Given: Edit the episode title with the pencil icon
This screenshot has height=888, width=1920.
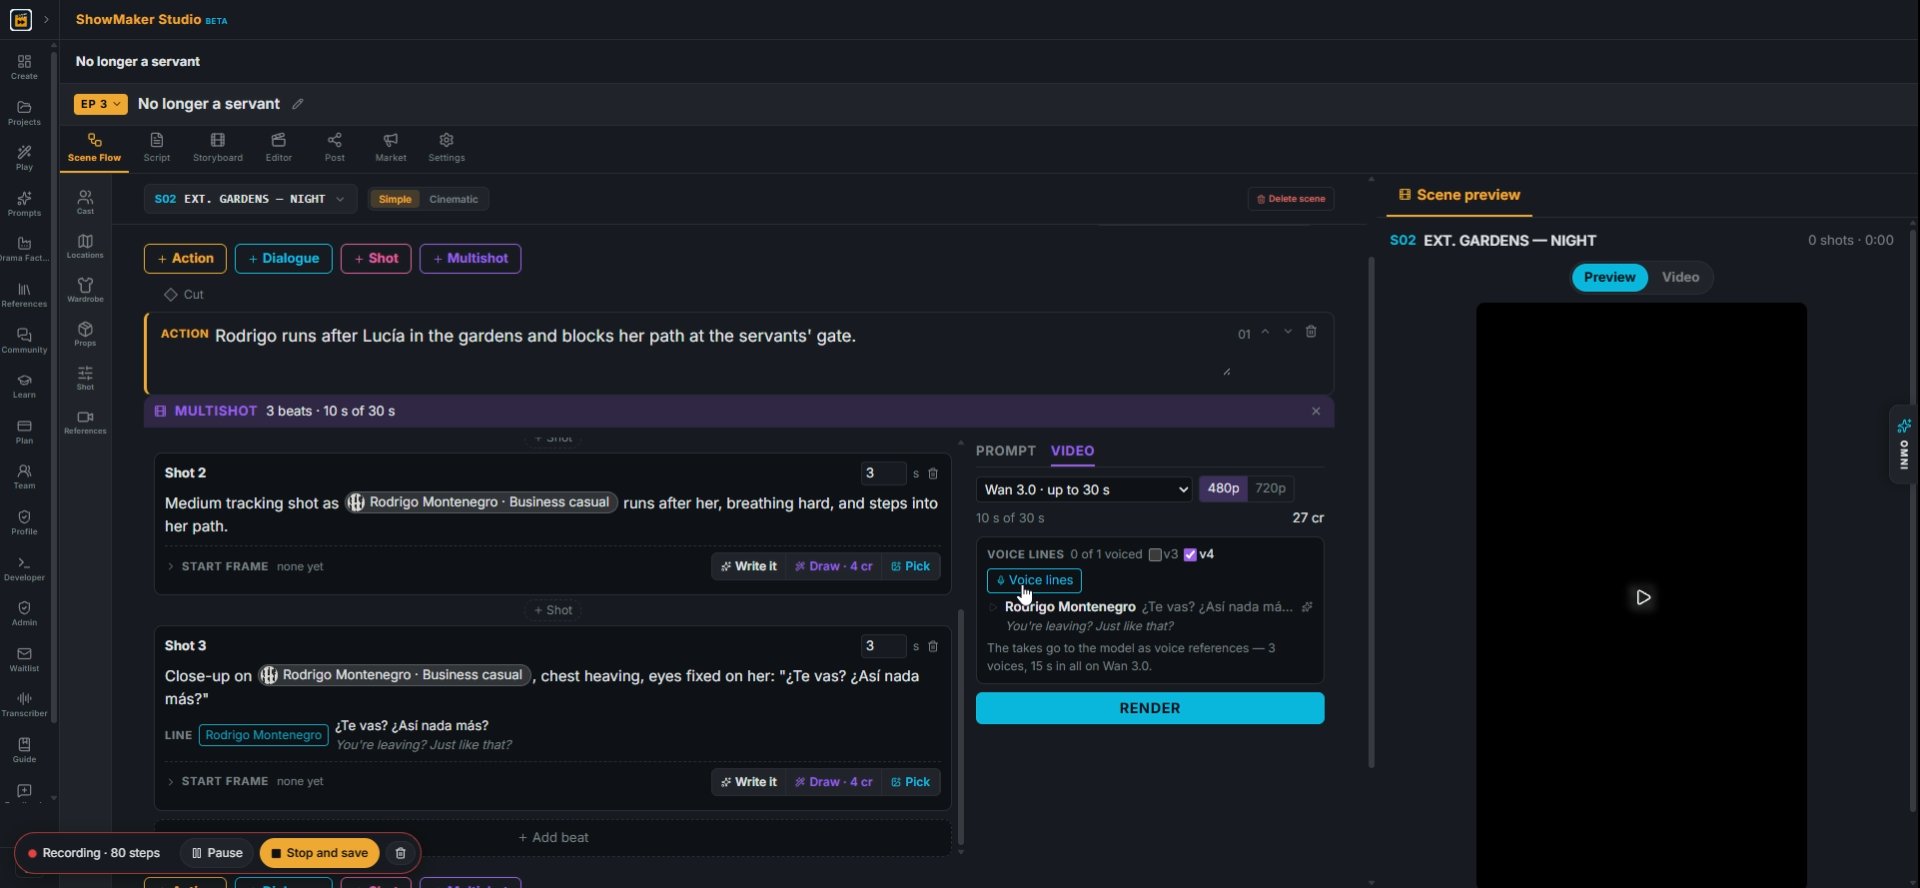Looking at the screenshot, I should pyautogui.click(x=297, y=104).
